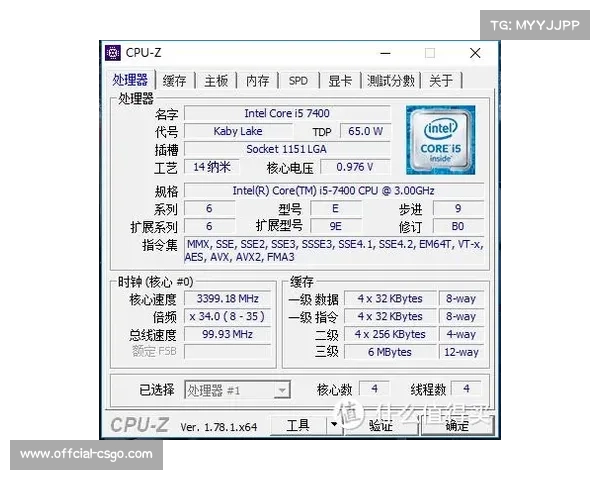Click the 线程数 value field
Screen dimensions: 600x480
point(466,389)
